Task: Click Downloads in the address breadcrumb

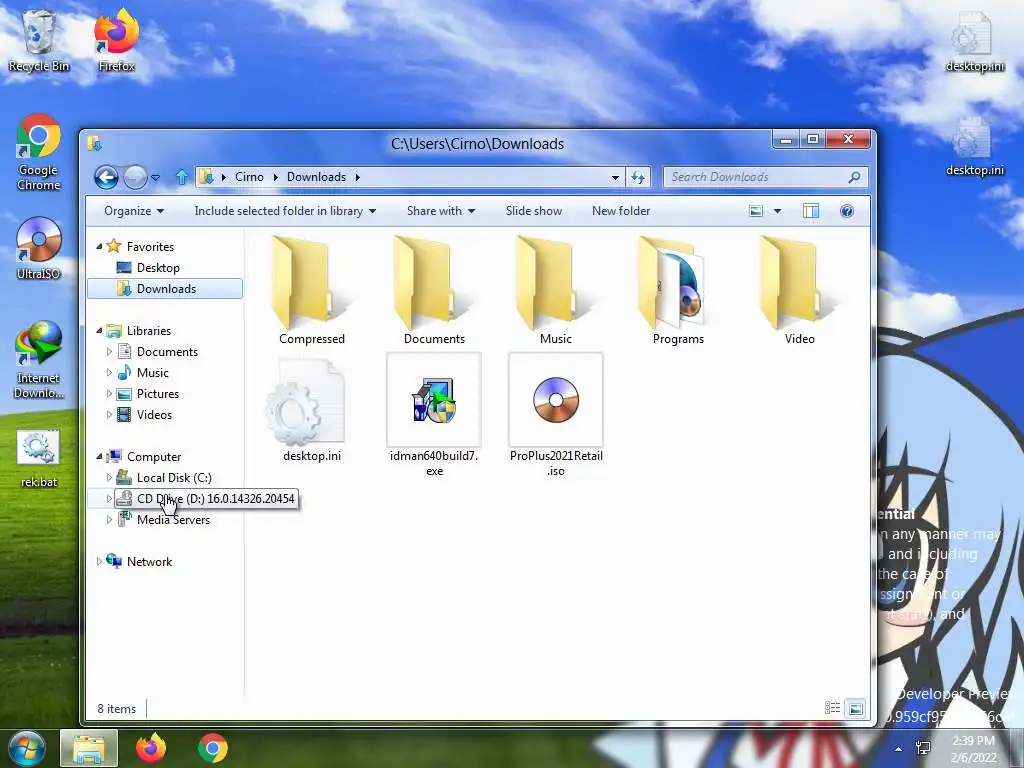Action: (x=316, y=177)
